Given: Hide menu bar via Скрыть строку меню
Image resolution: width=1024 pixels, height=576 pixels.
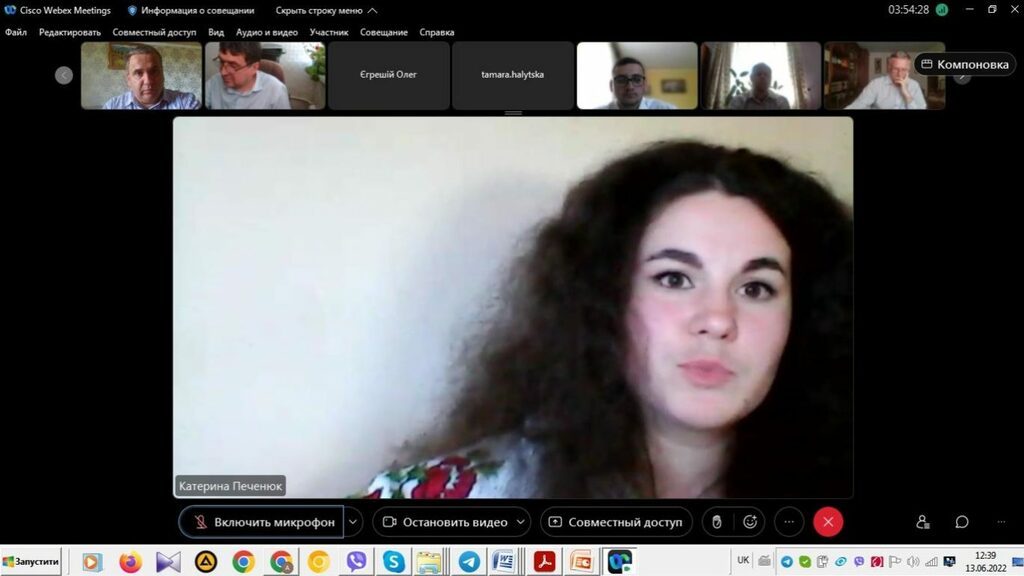Looking at the screenshot, I should pos(326,10).
